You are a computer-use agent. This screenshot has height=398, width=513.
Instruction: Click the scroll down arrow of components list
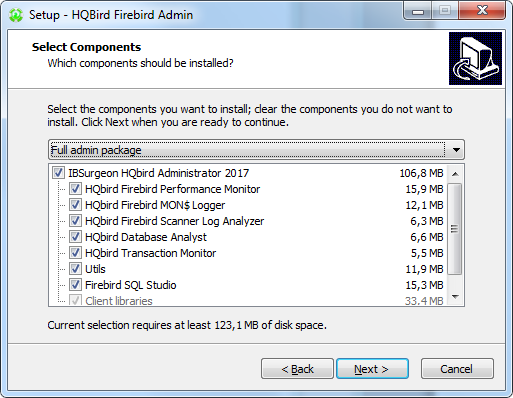(x=455, y=297)
